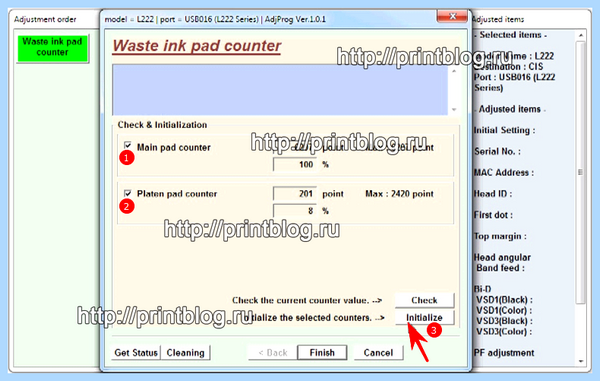
Task: Click the "Max : 2420 point" text
Action: click(399, 194)
